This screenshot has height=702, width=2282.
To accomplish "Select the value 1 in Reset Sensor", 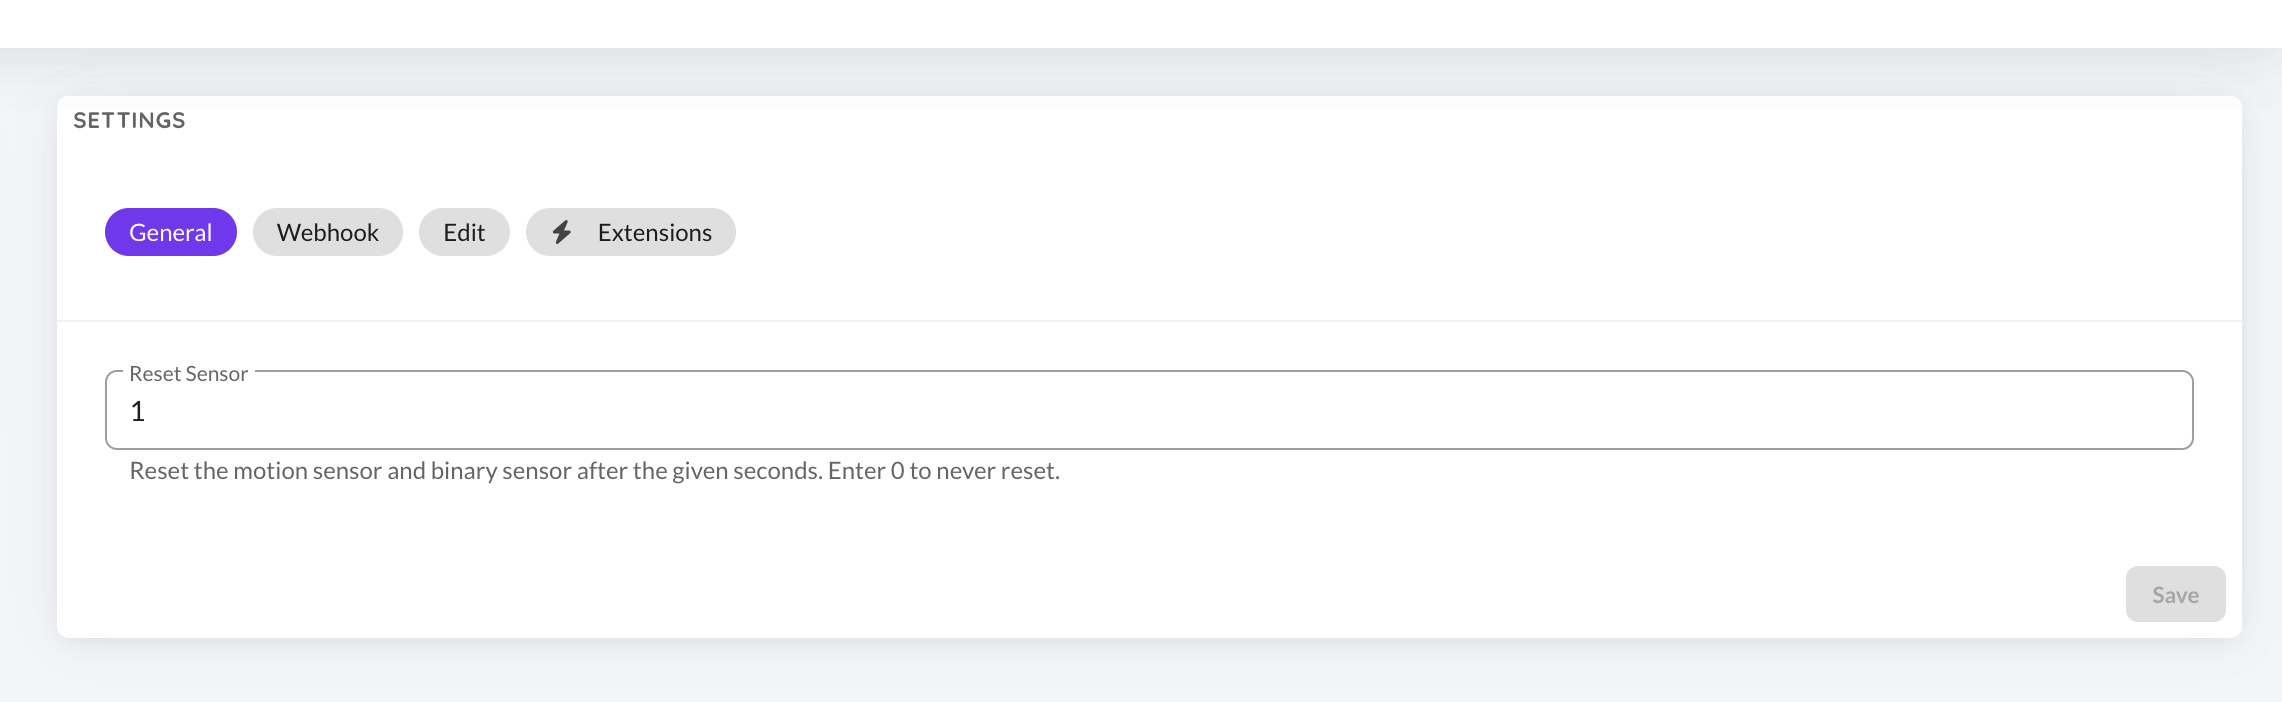I will [139, 410].
